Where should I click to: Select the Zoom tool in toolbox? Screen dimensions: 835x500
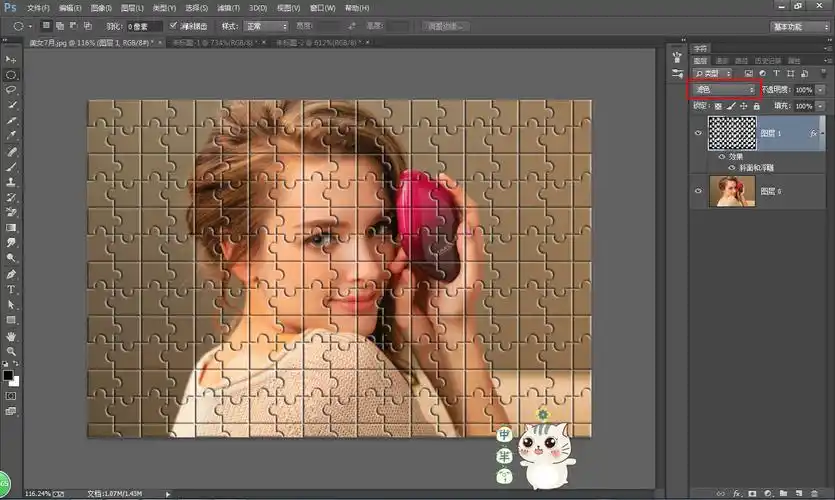pos(11,351)
